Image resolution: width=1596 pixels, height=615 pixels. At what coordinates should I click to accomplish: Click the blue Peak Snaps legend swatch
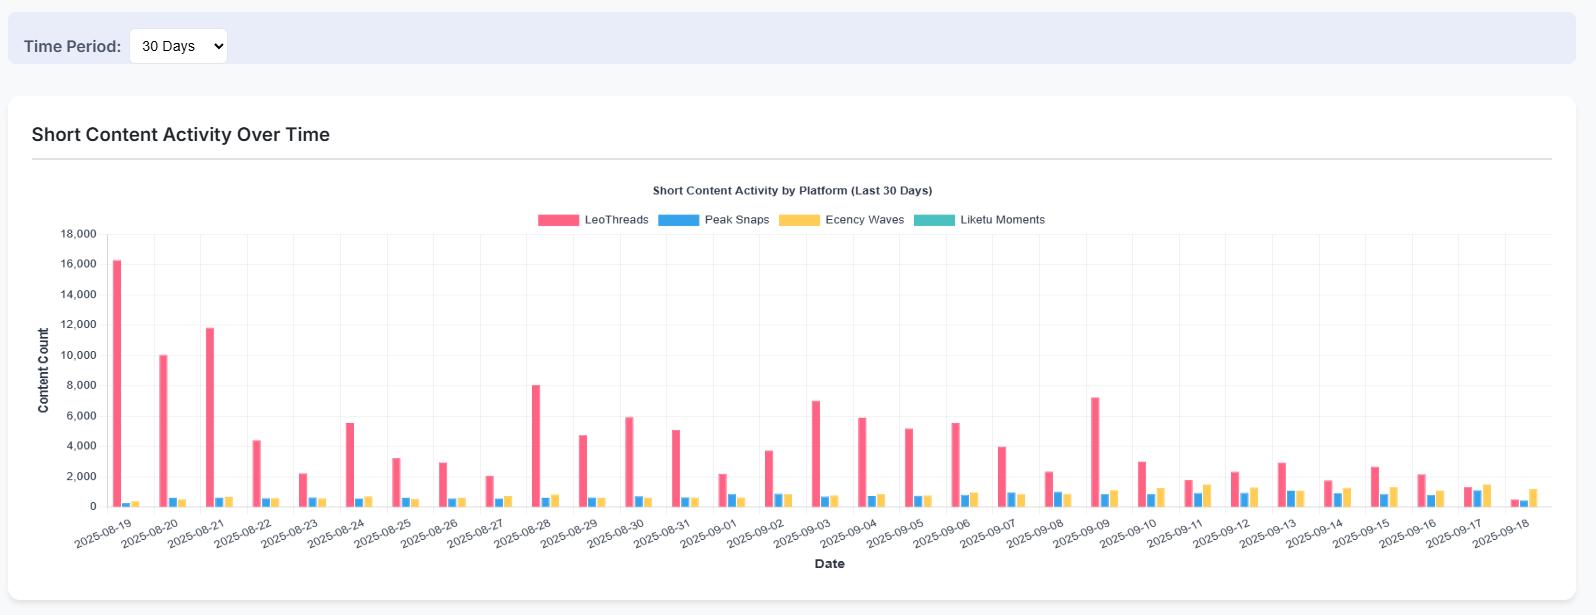tap(678, 220)
